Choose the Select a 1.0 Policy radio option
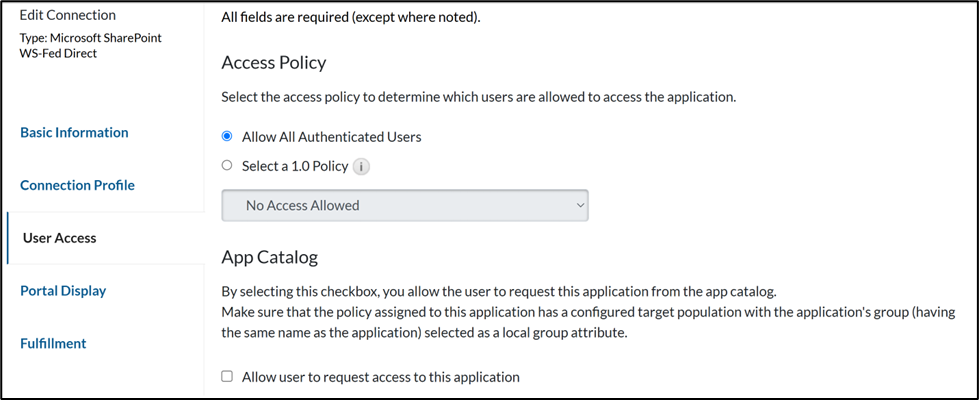The height and width of the screenshot is (400, 979). [x=227, y=166]
